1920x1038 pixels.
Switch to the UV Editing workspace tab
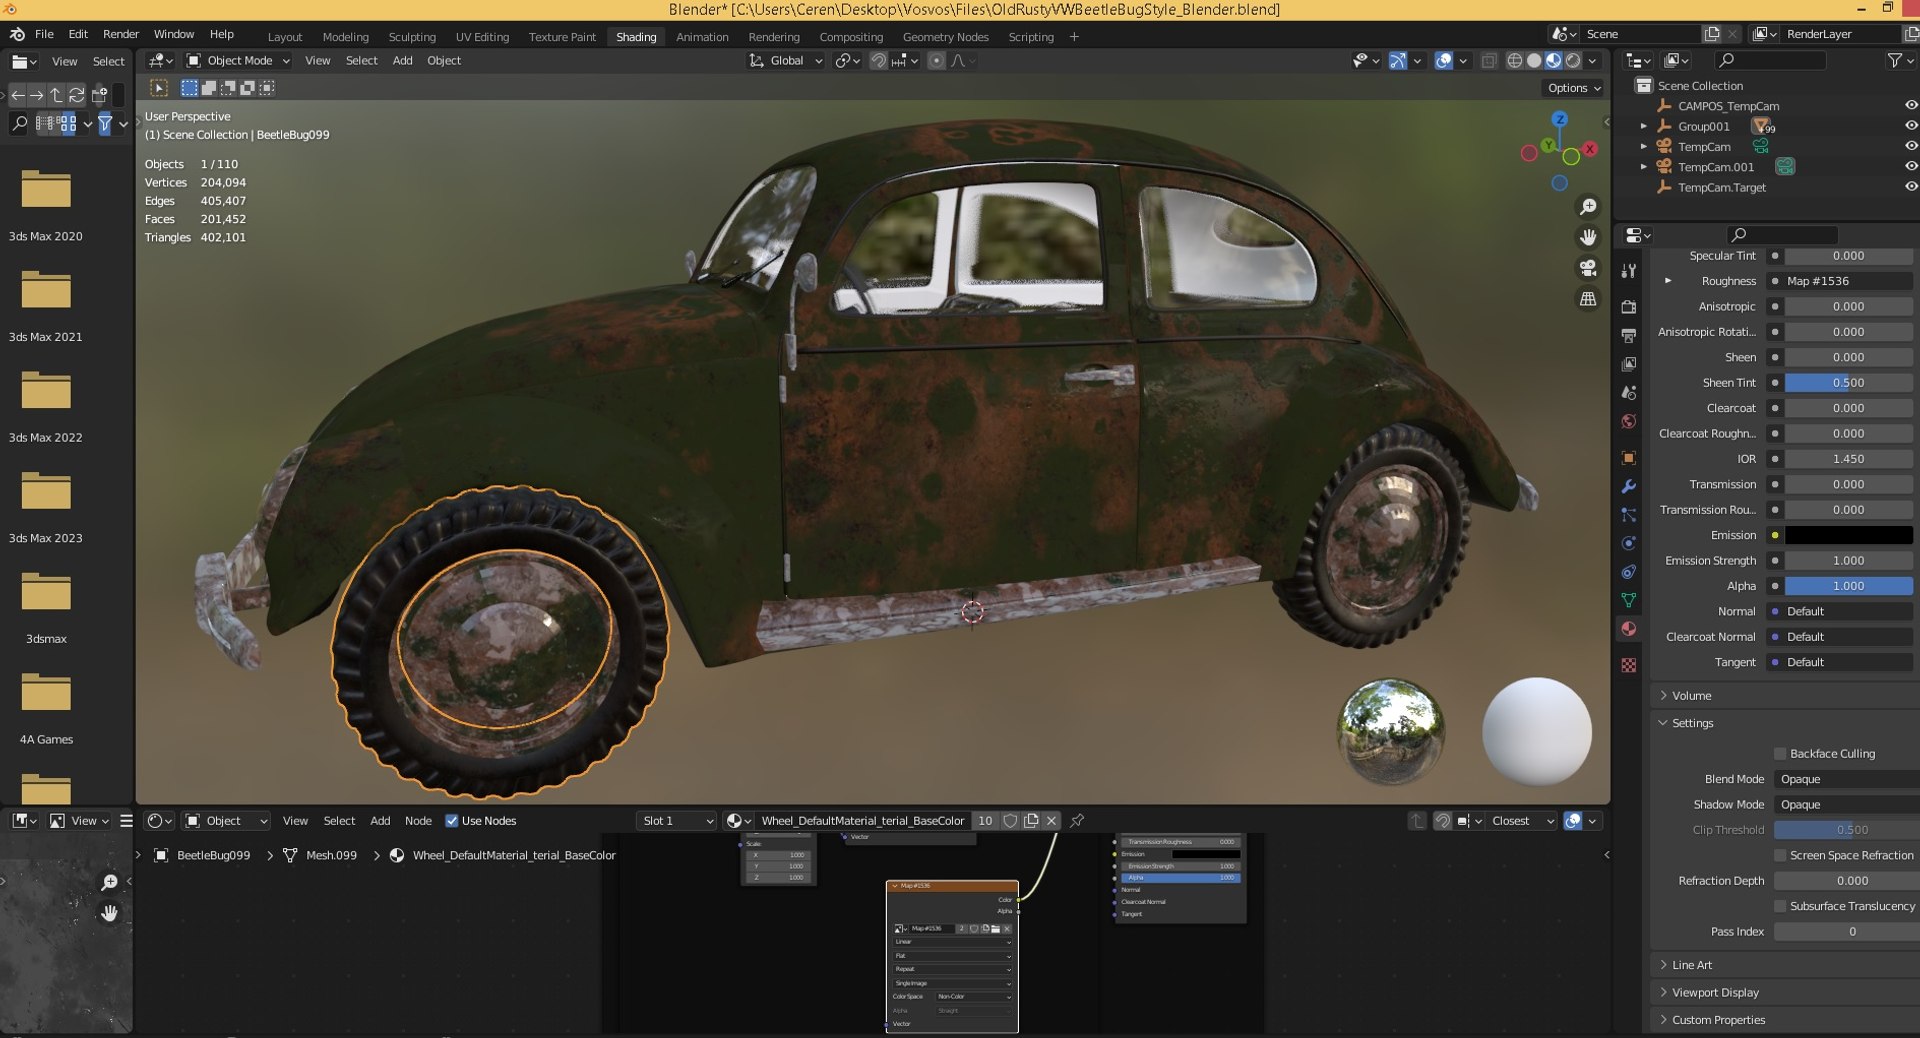(x=482, y=37)
